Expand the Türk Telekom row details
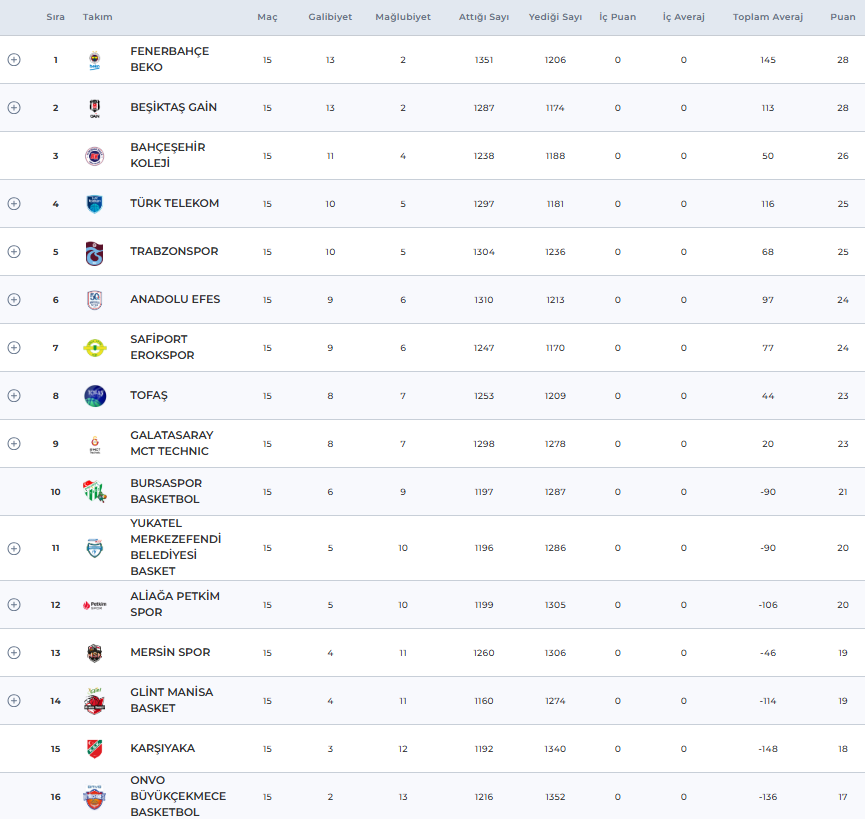 (14, 204)
